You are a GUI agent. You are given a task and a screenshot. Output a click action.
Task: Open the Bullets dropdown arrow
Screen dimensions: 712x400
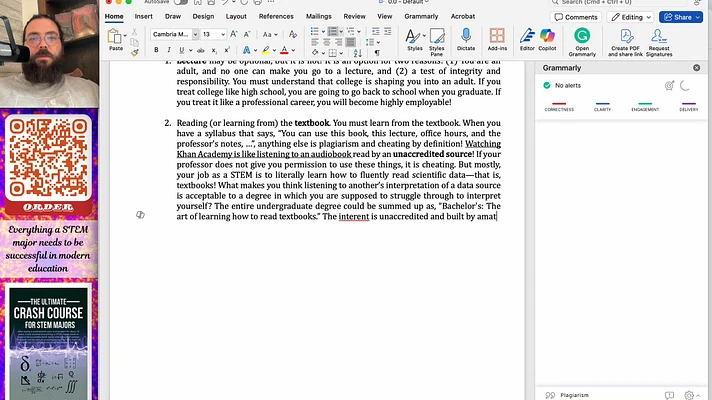[323, 32]
